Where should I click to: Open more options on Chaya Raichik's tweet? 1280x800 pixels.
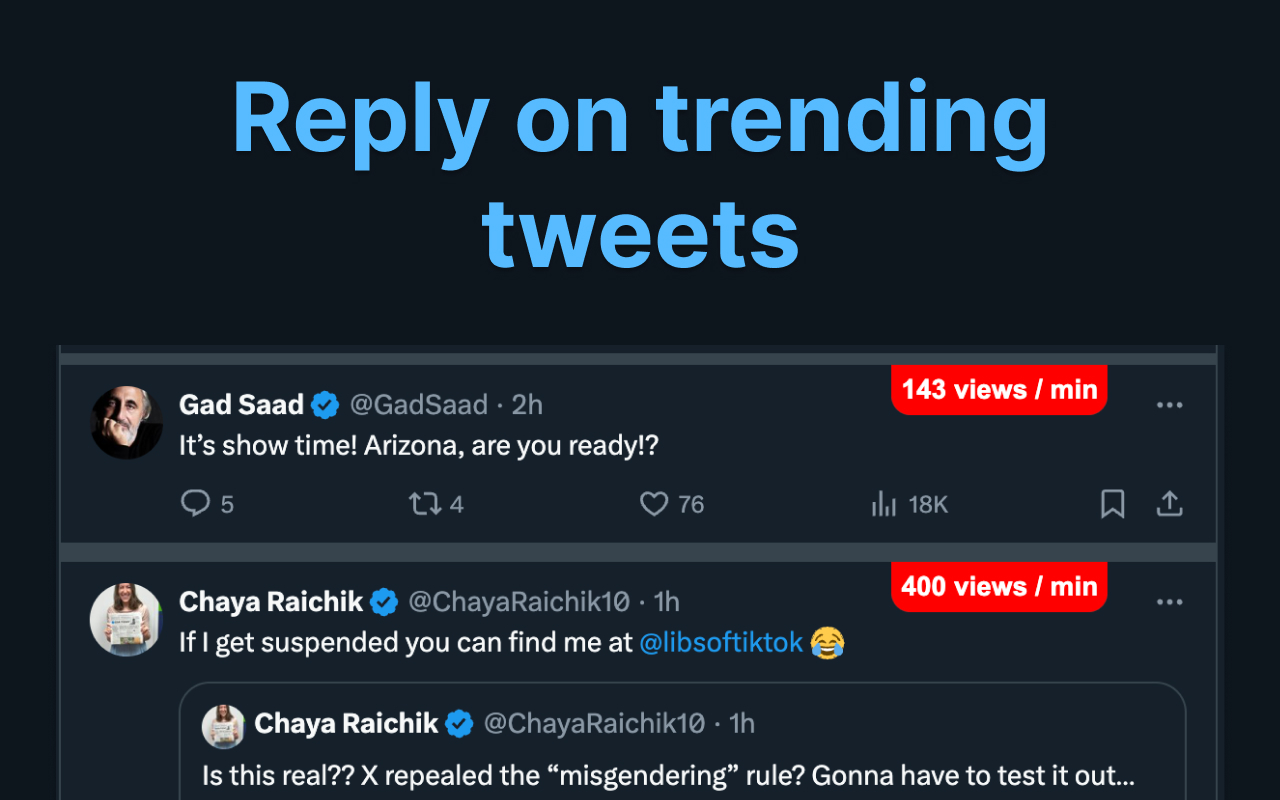pyautogui.click(x=1169, y=602)
